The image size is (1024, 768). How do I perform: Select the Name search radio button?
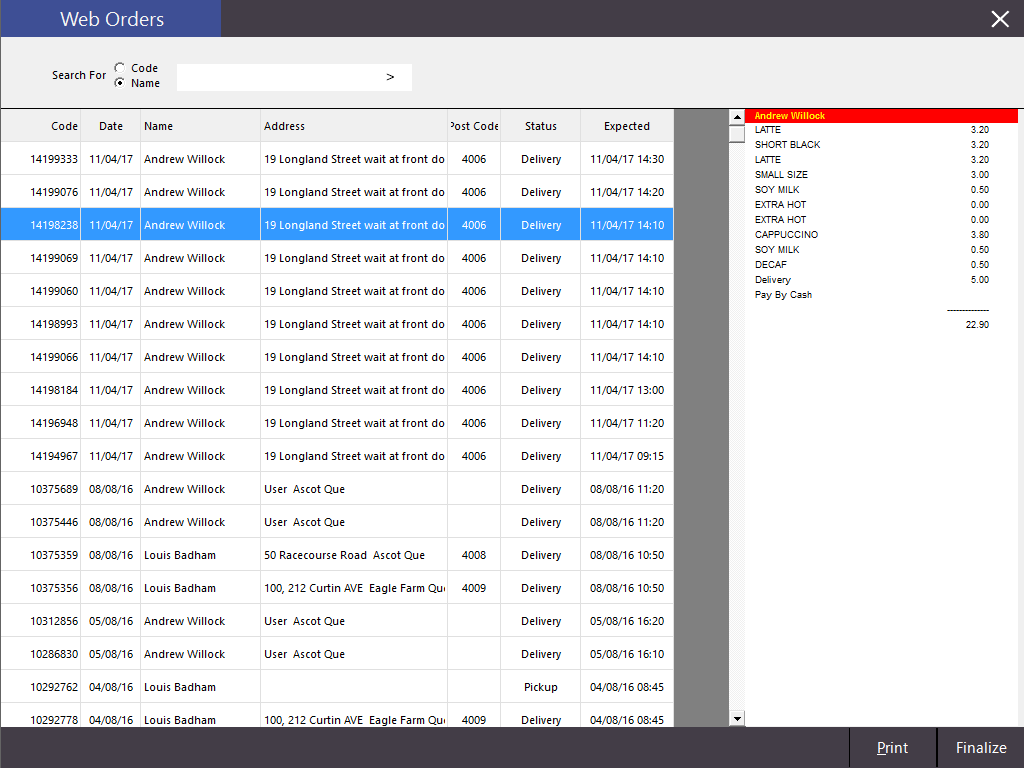click(x=120, y=83)
